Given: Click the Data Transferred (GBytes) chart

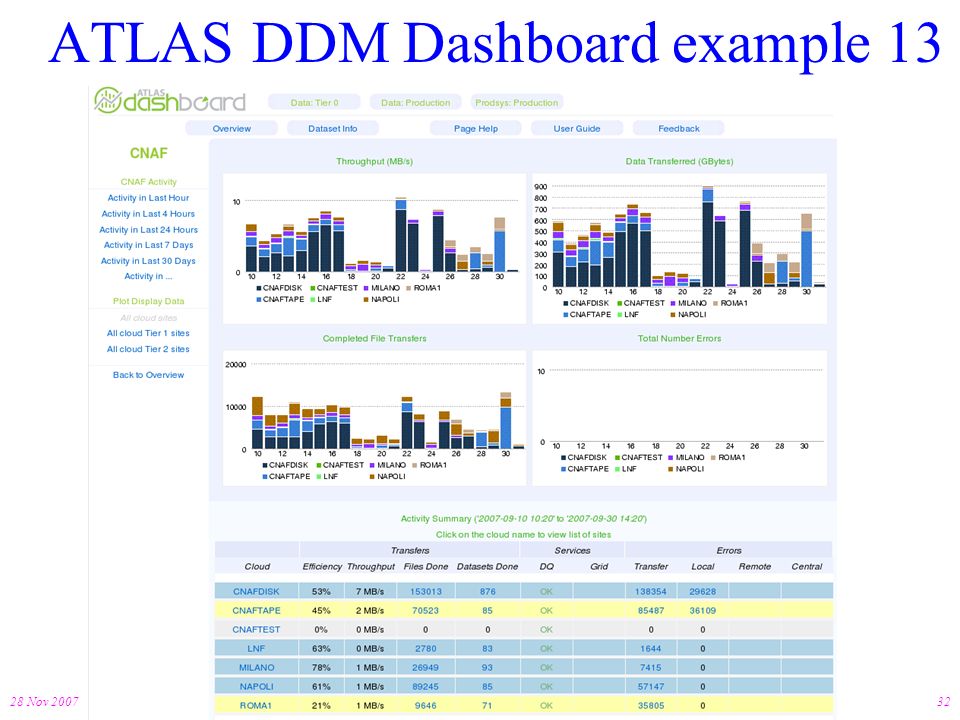Looking at the screenshot, I should (680, 248).
